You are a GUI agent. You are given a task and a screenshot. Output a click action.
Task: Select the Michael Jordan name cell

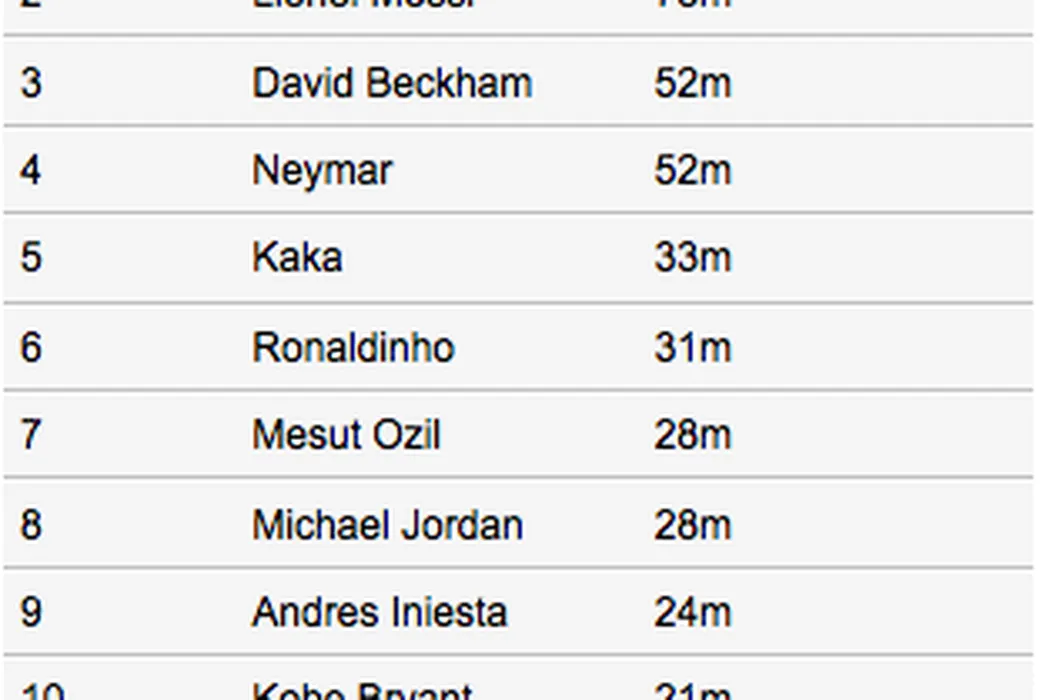(387, 525)
